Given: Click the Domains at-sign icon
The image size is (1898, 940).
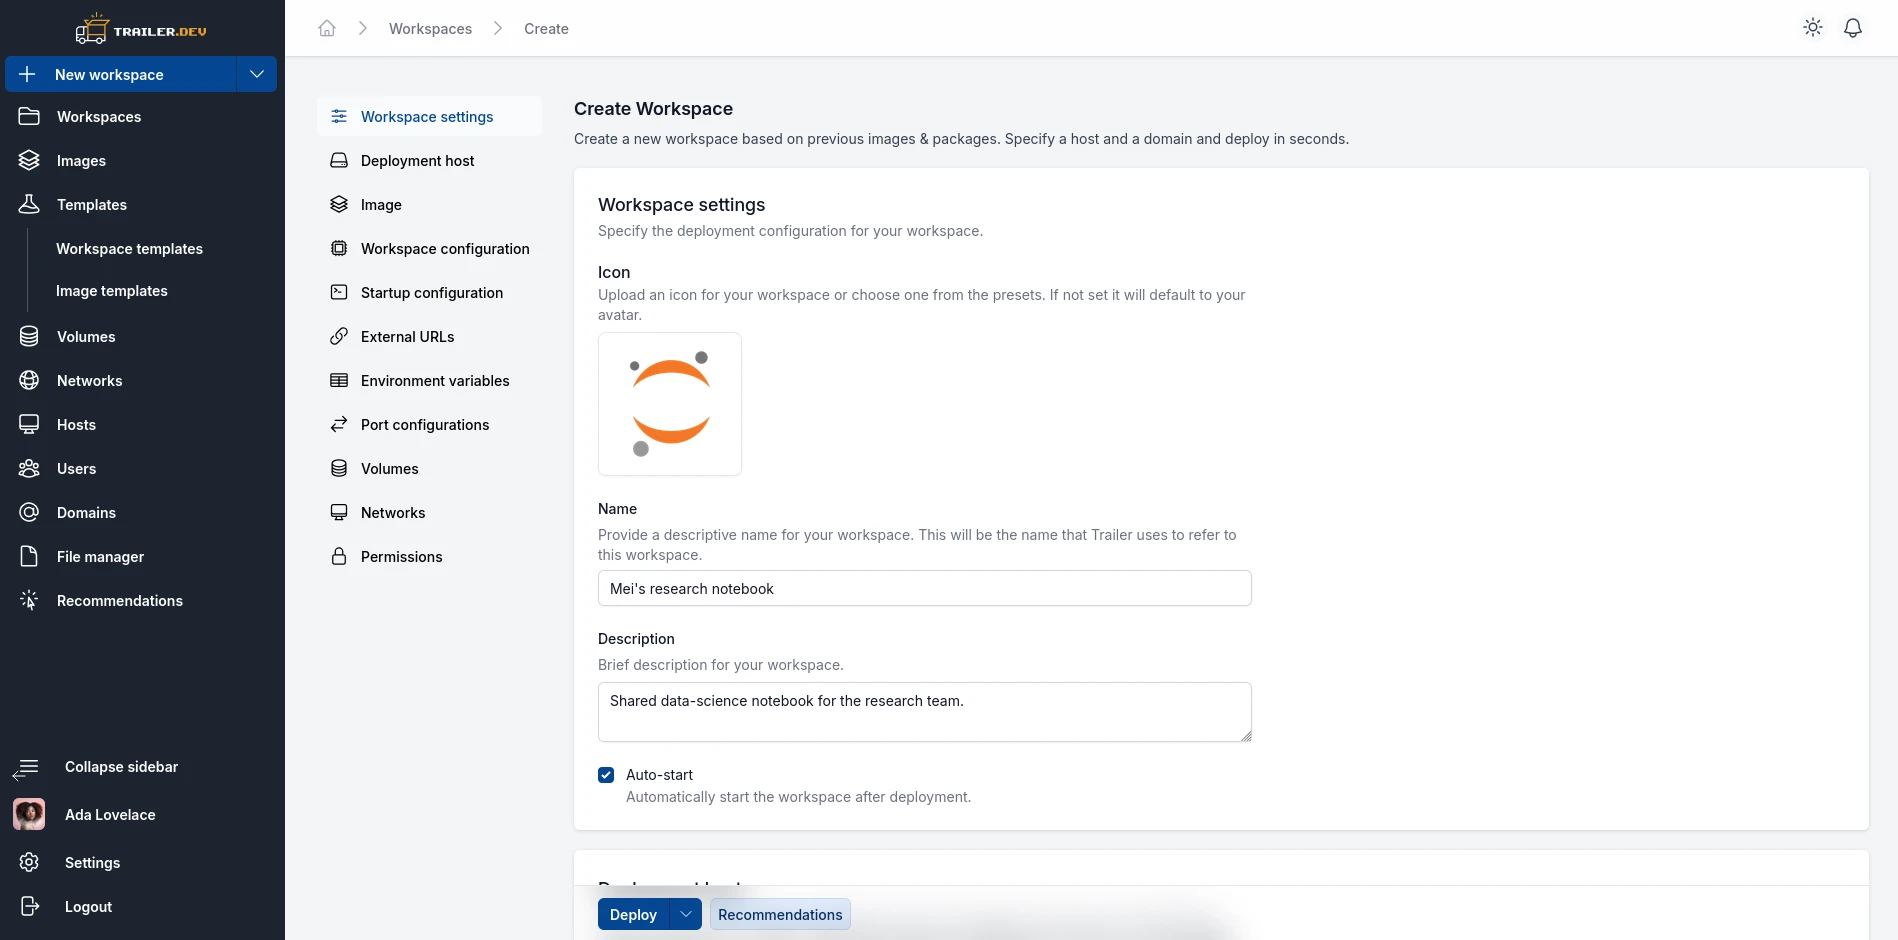Looking at the screenshot, I should tap(29, 512).
